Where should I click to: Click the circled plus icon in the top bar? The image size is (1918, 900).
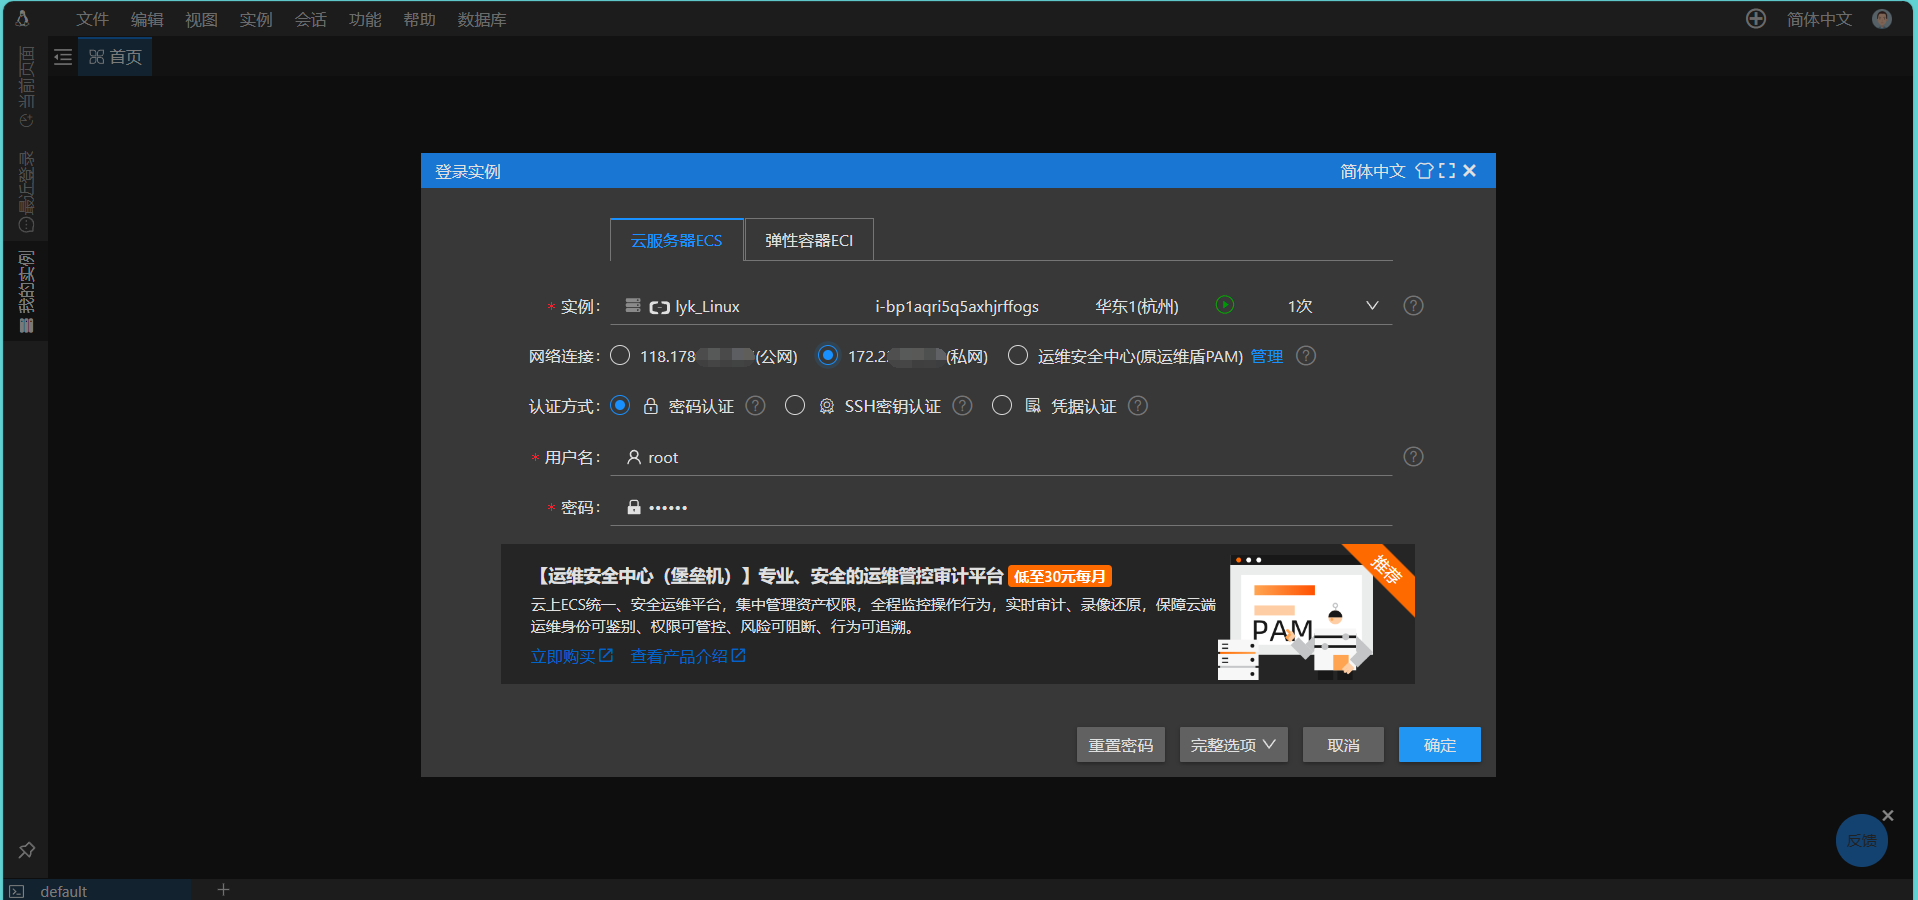click(x=1756, y=19)
